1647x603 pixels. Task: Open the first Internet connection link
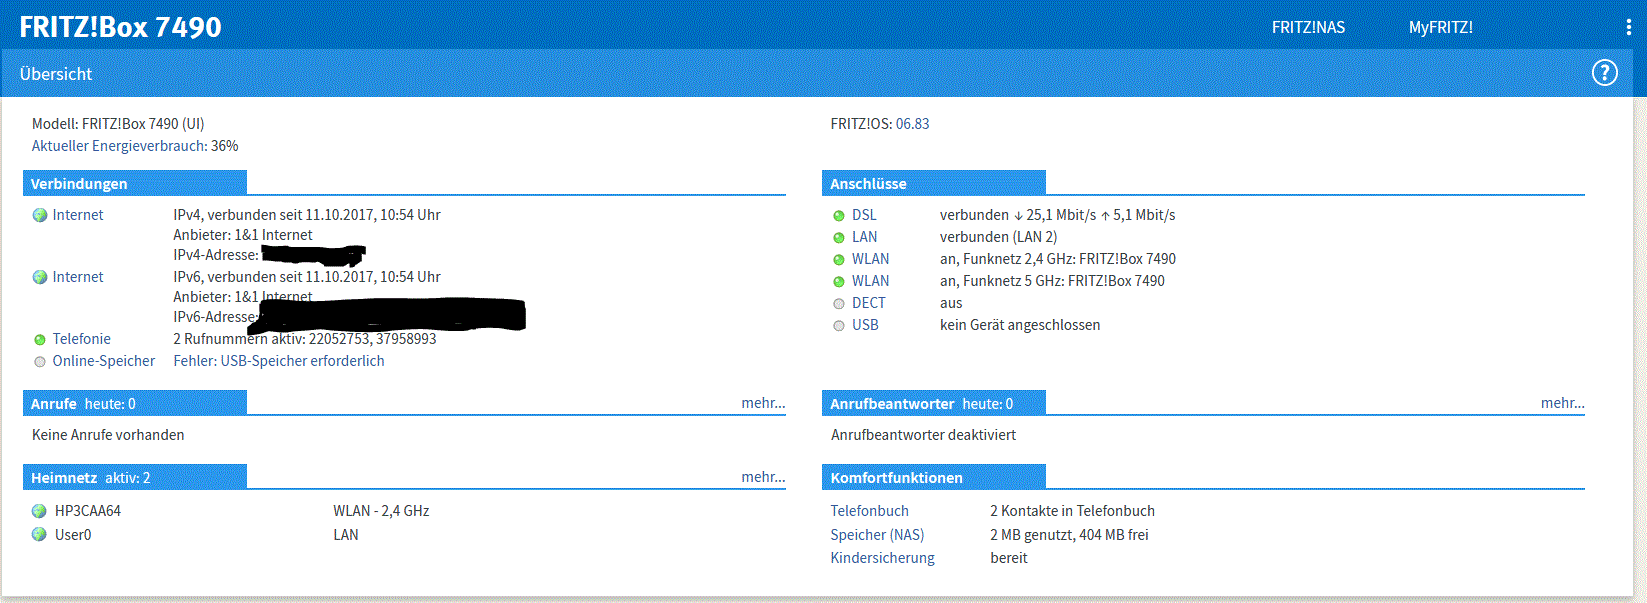click(78, 215)
